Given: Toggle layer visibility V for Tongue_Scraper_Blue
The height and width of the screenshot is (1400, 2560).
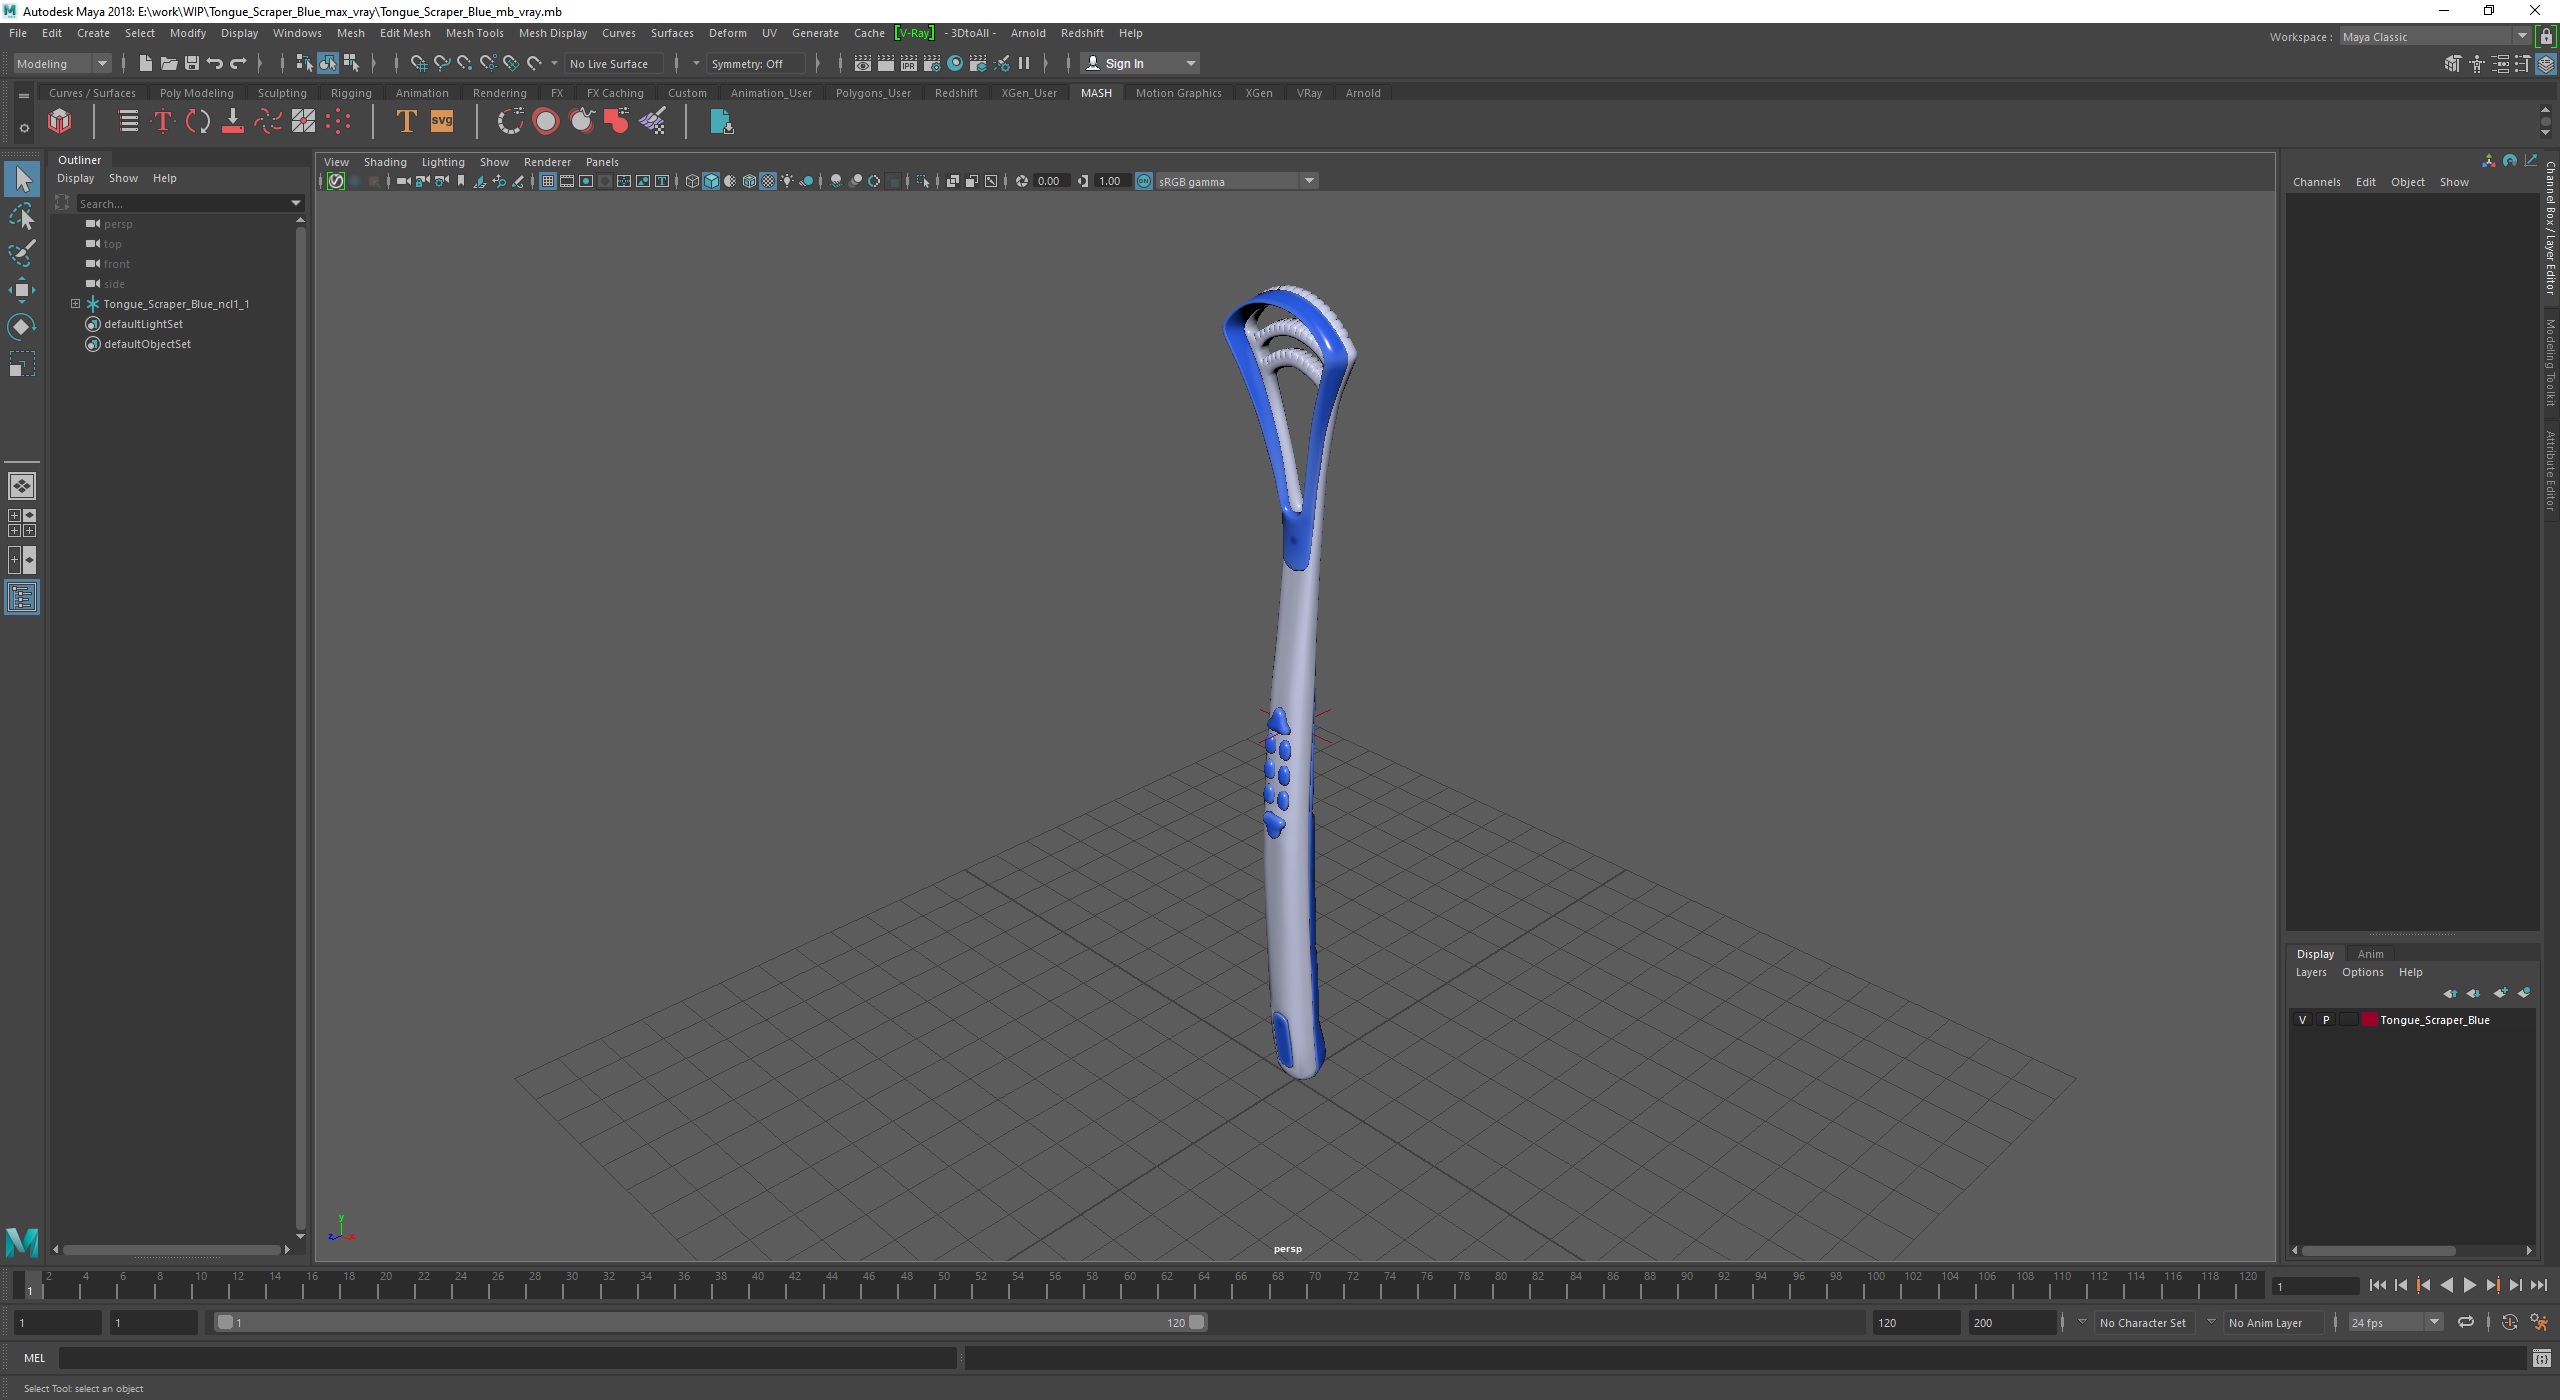Looking at the screenshot, I should (x=2303, y=1020).
